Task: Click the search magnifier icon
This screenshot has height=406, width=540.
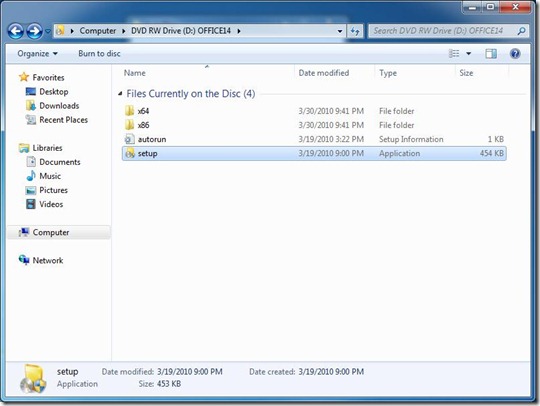Action: 521,31
